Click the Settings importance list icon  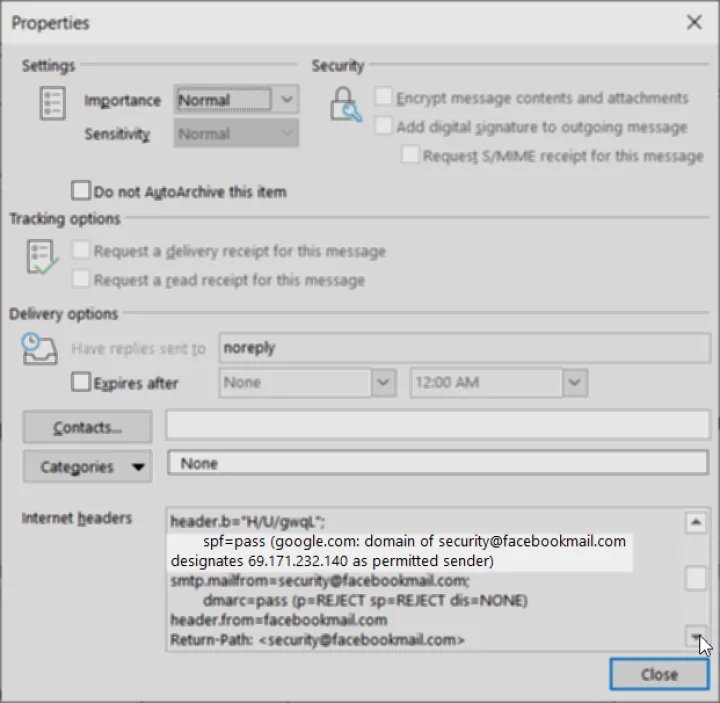(52, 104)
